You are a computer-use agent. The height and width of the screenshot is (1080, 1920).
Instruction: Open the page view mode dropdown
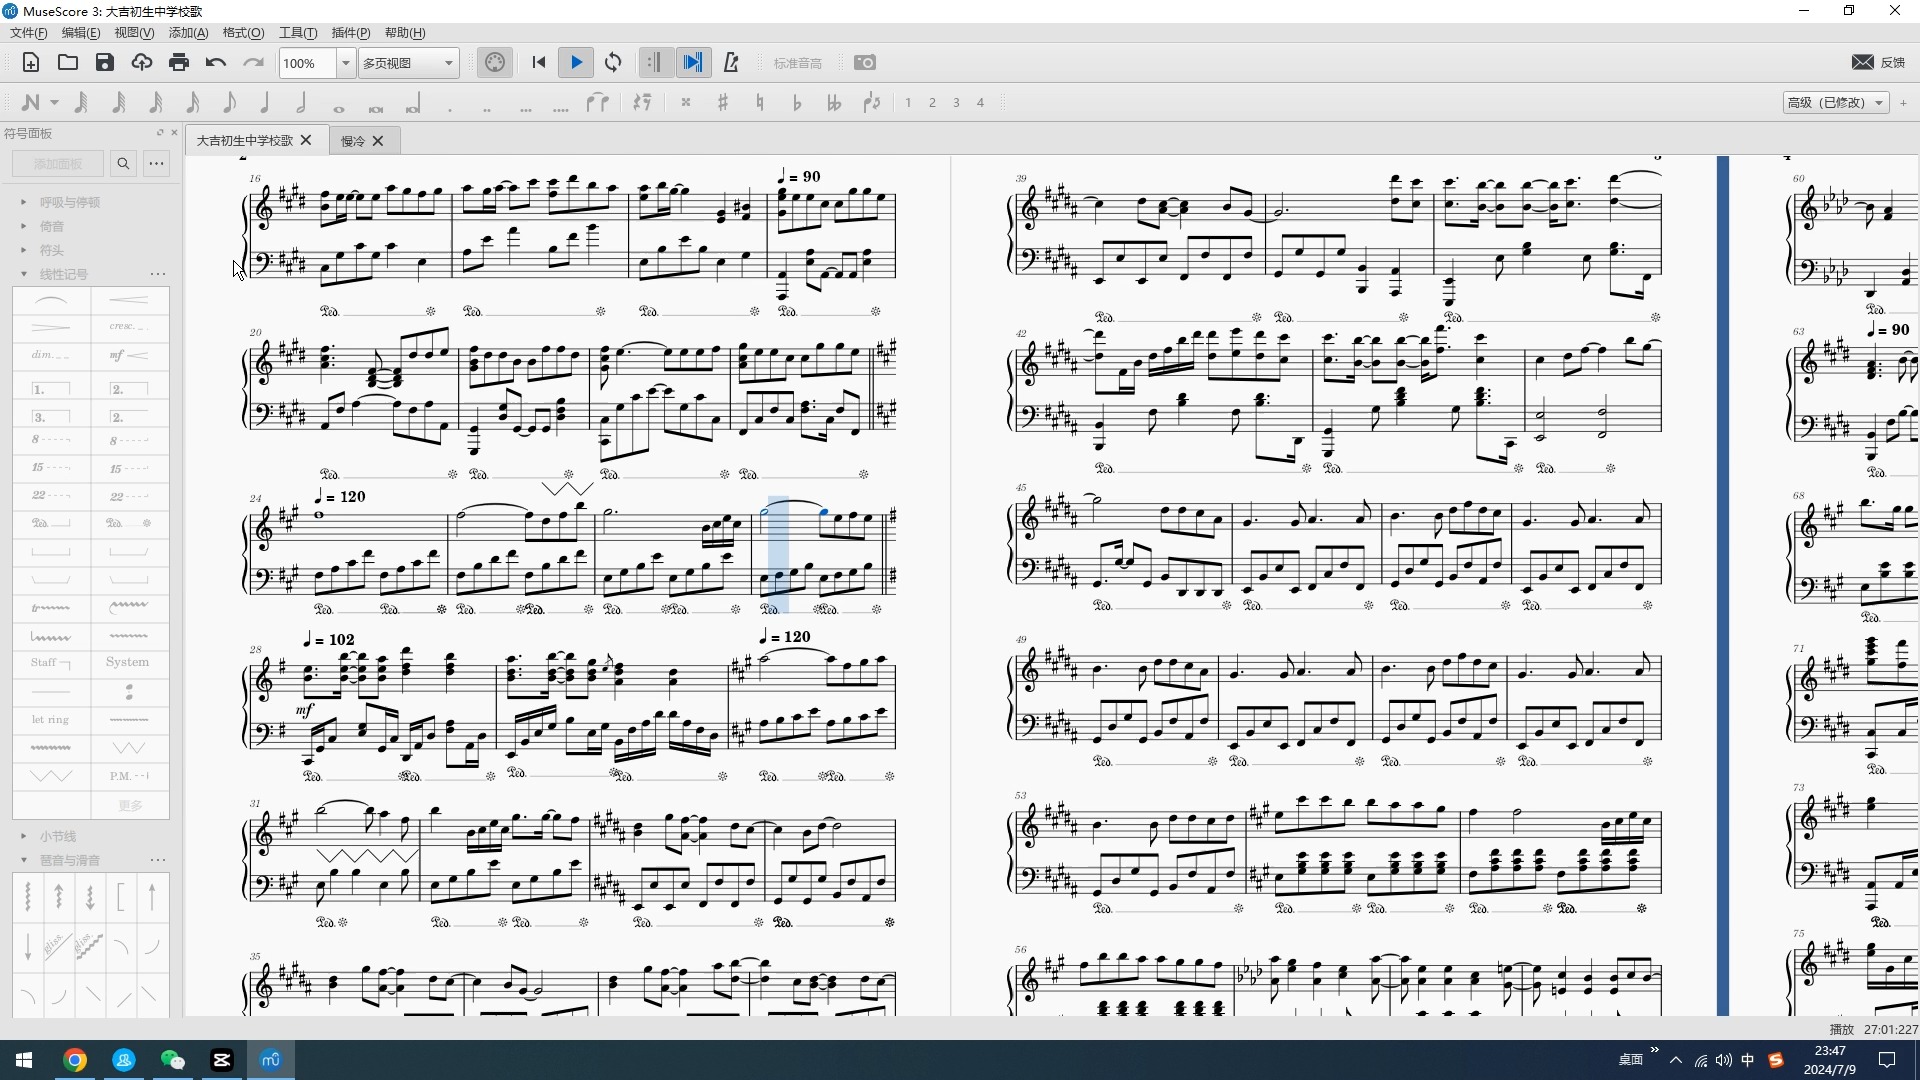[x=448, y=63]
